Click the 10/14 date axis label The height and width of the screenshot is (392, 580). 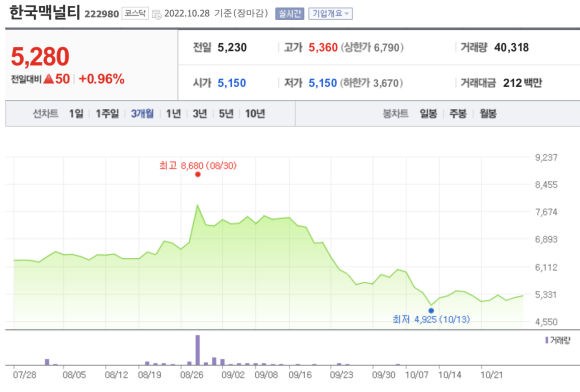[449, 375]
